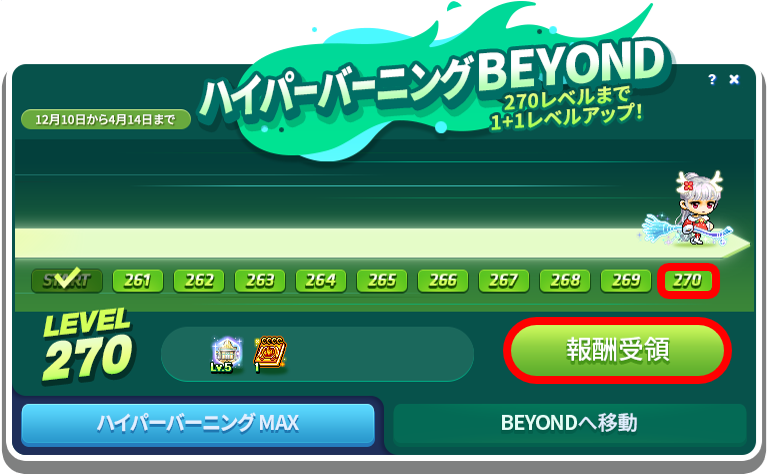
Task: Click the question mark help icon
Action: tap(712, 79)
